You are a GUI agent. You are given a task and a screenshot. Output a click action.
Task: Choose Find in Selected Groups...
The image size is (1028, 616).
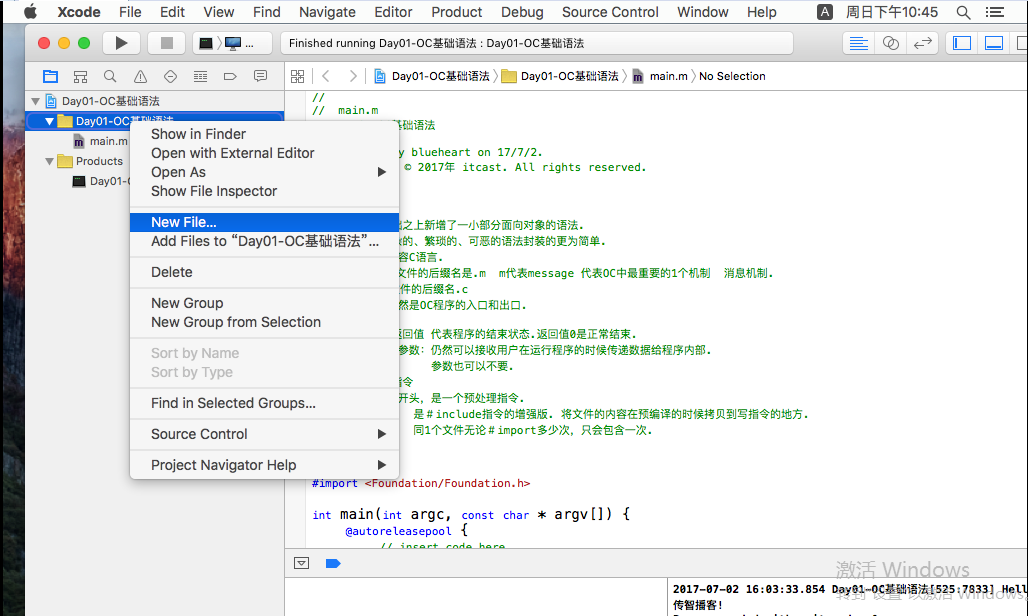(264, 403)
